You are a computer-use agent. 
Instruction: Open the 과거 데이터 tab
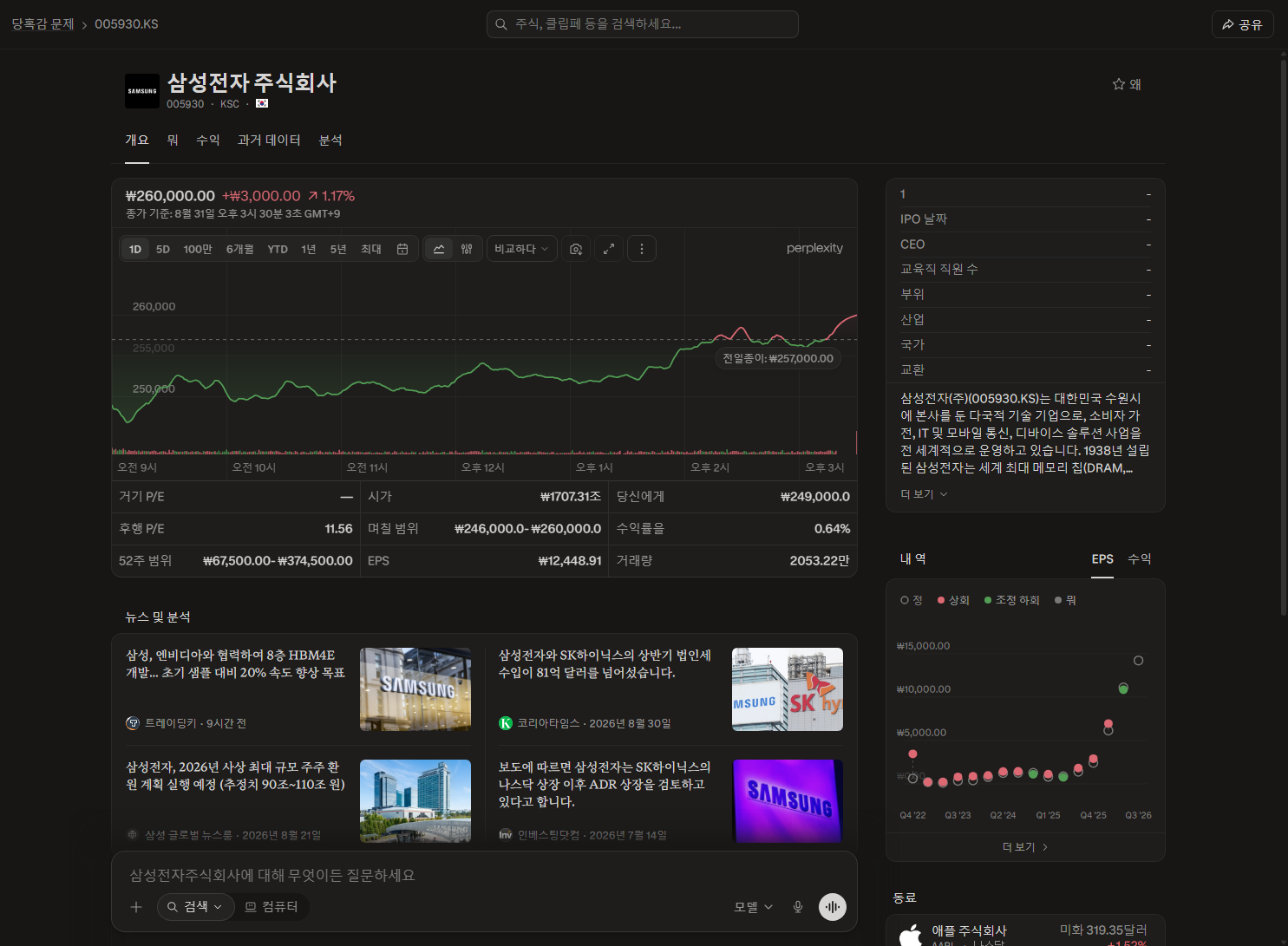[269, 140]
